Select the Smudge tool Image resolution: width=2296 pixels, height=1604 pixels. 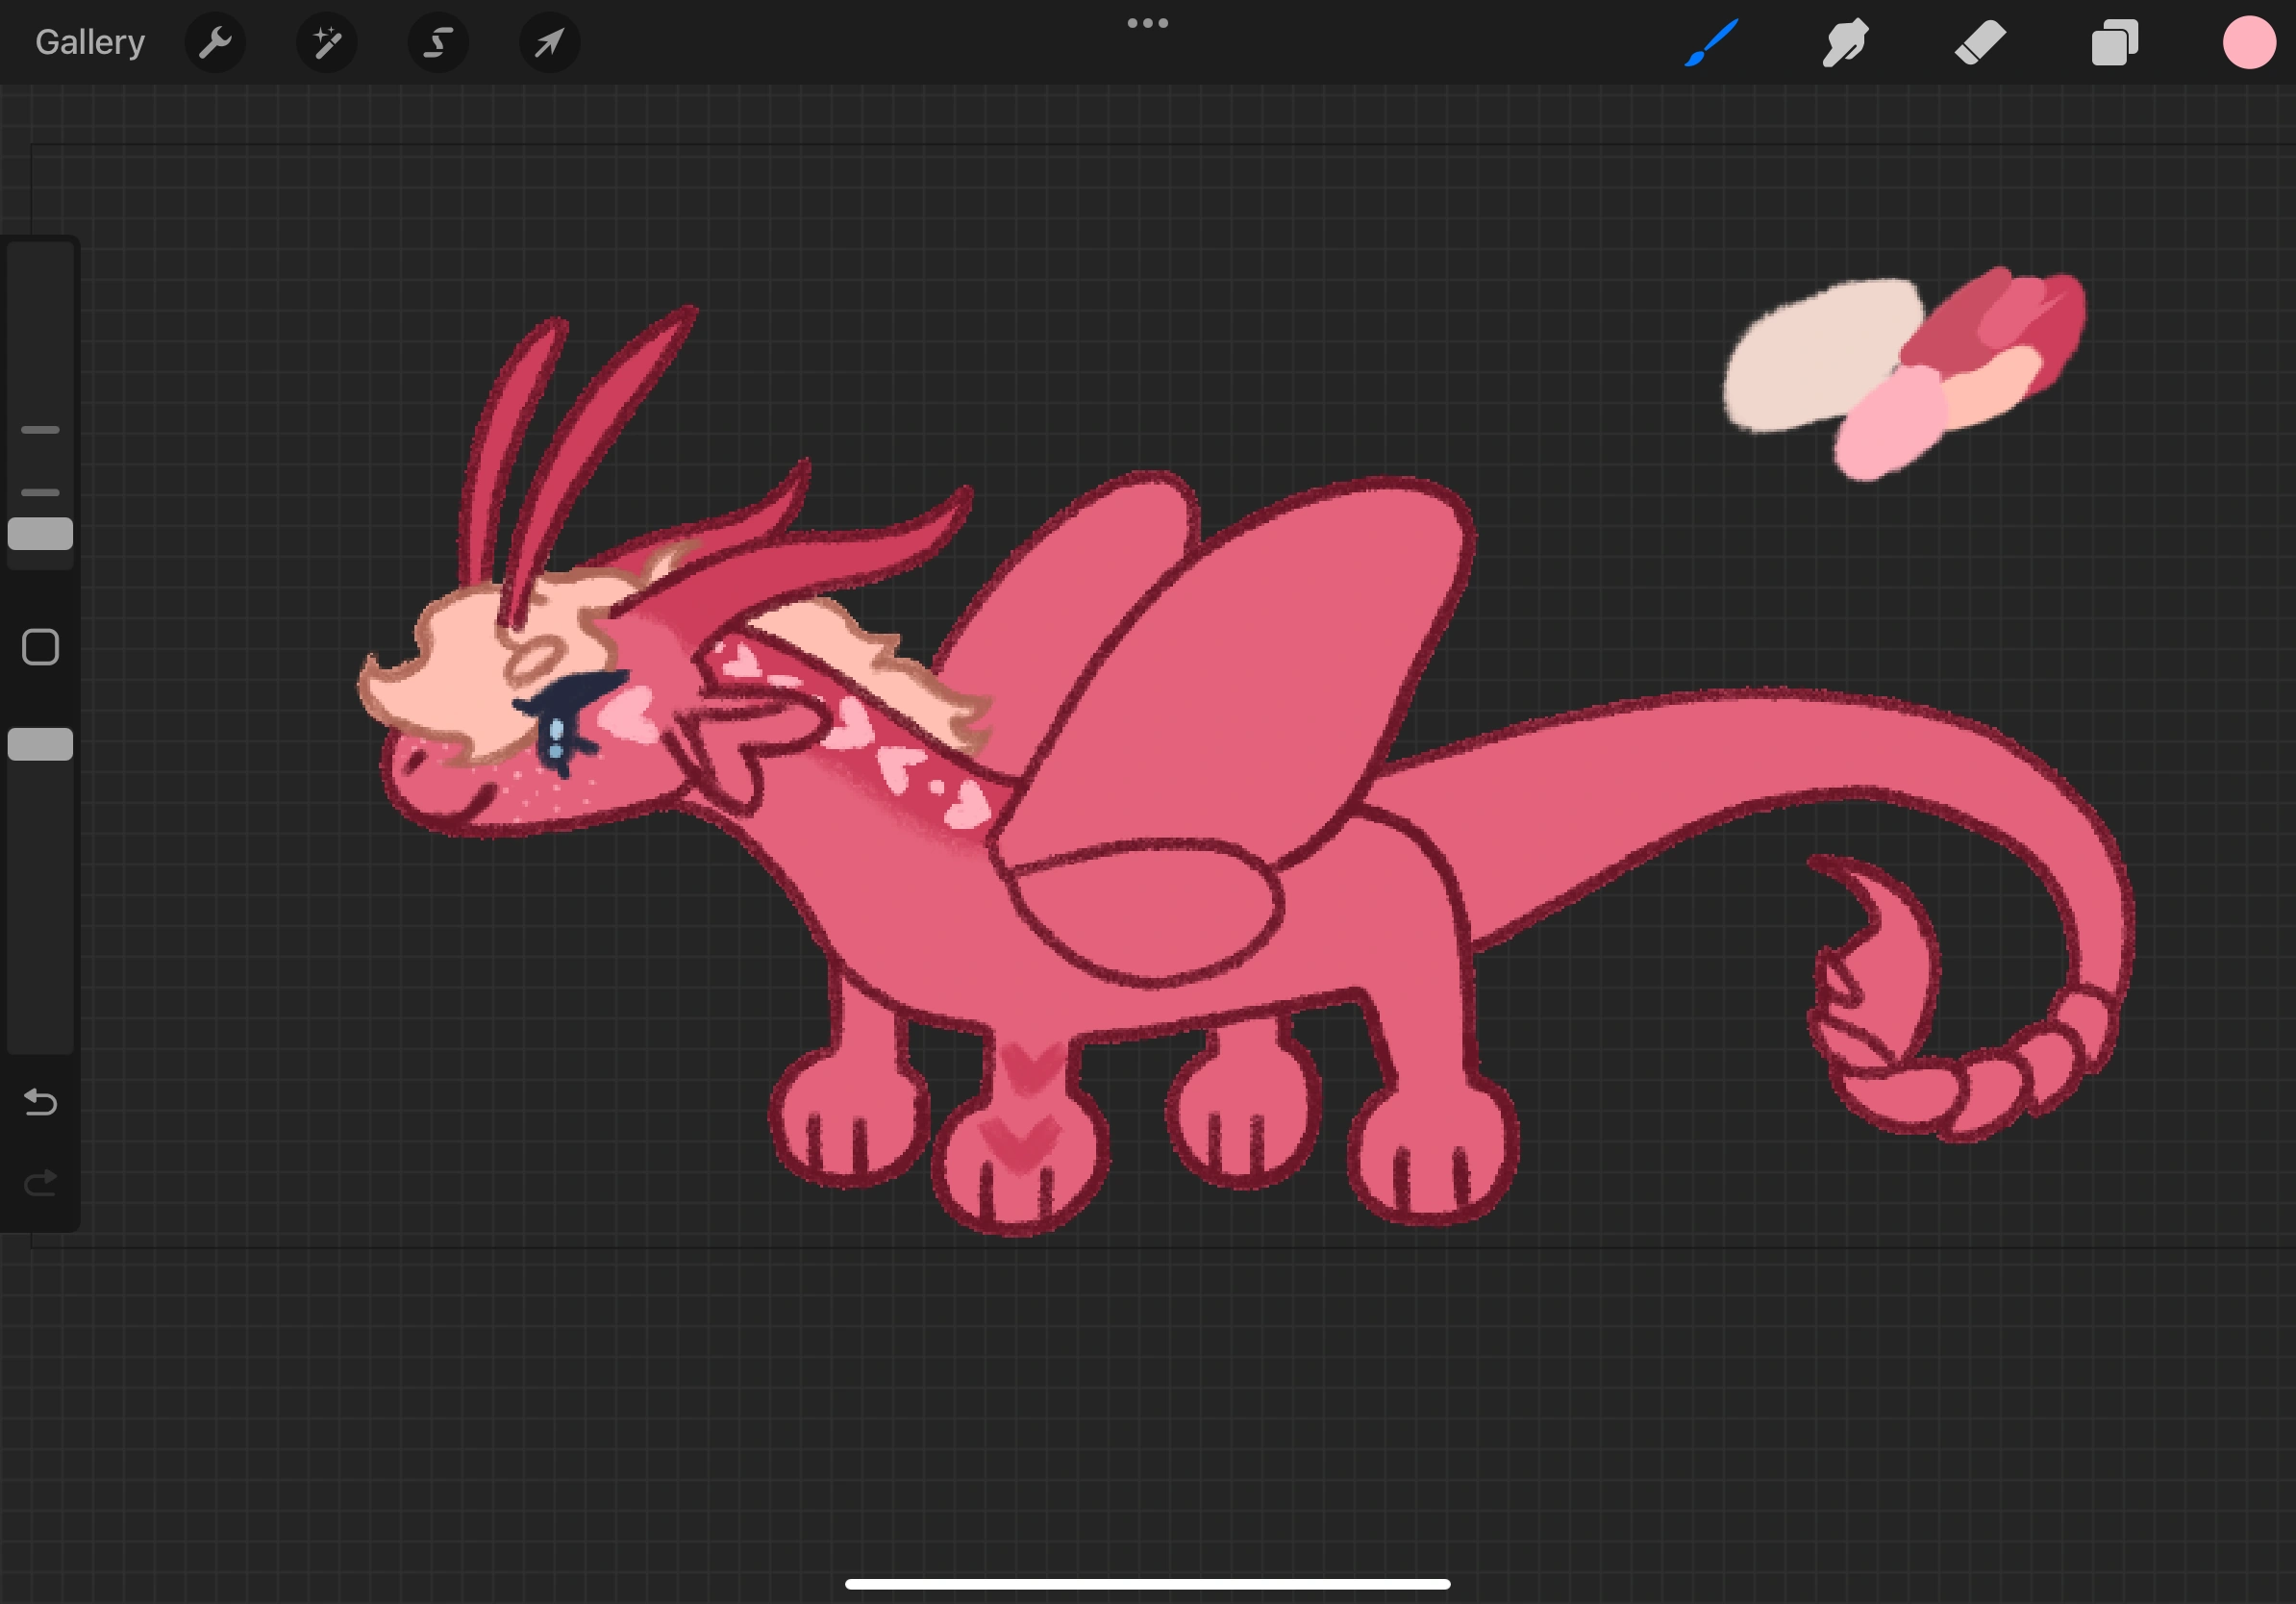click(x=1845, y=42)
